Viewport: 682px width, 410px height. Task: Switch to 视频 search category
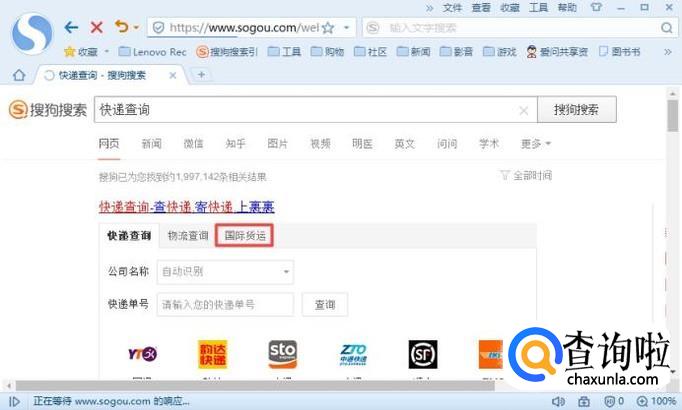320,143
